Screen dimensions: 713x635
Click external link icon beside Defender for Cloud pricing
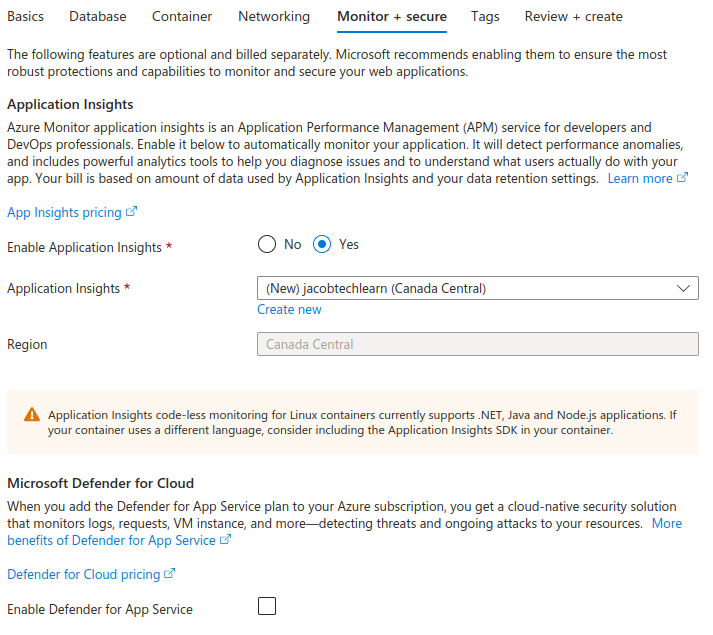pyautogui.click(x=170, y=575)
